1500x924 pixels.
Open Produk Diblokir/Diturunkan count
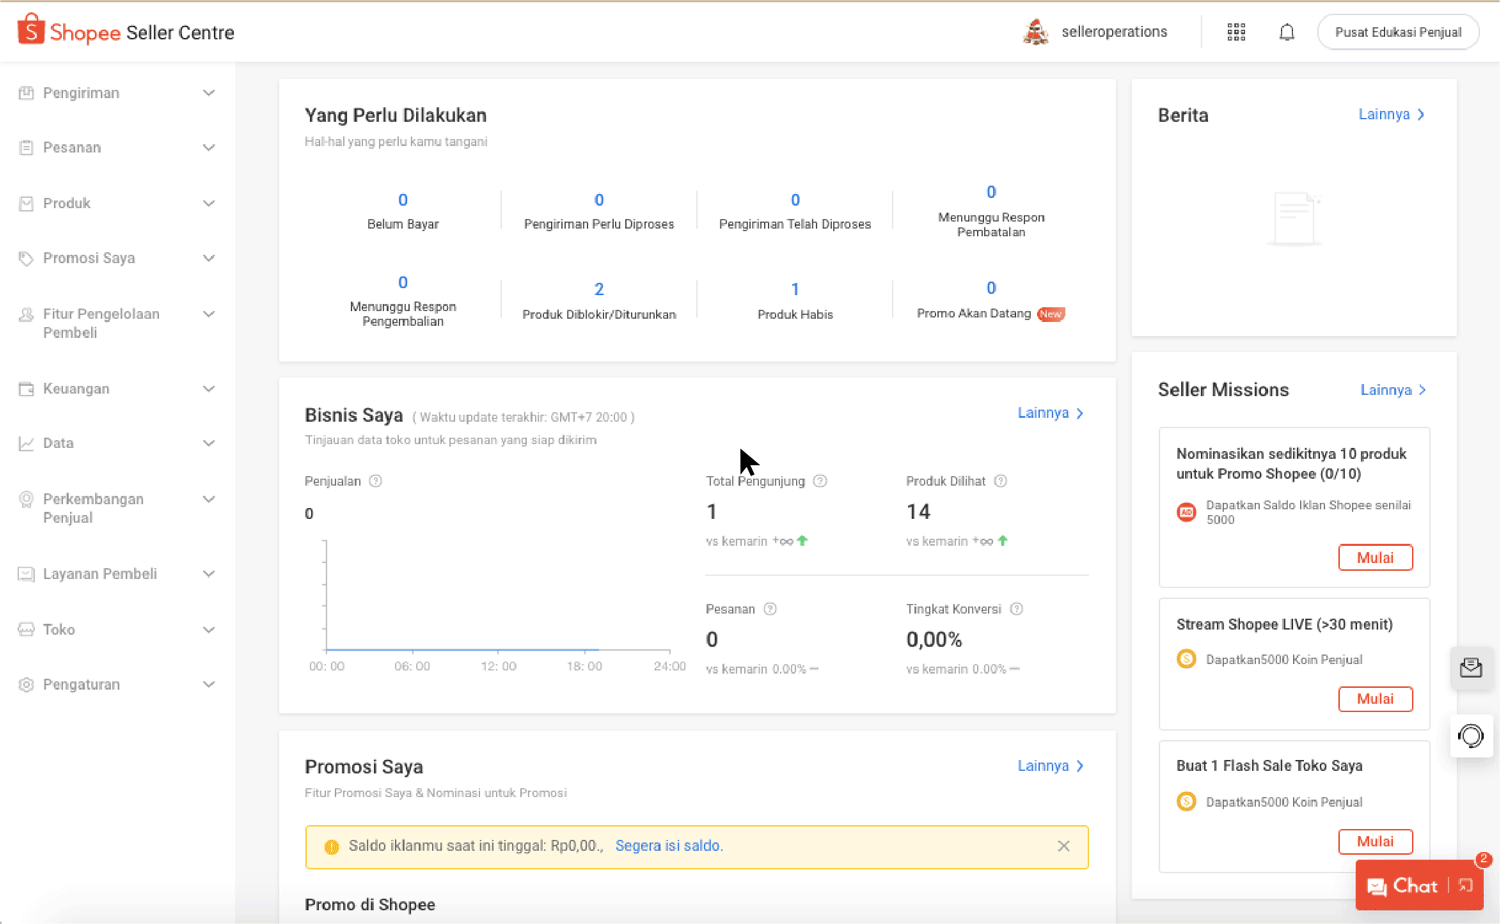click(599, 290)
